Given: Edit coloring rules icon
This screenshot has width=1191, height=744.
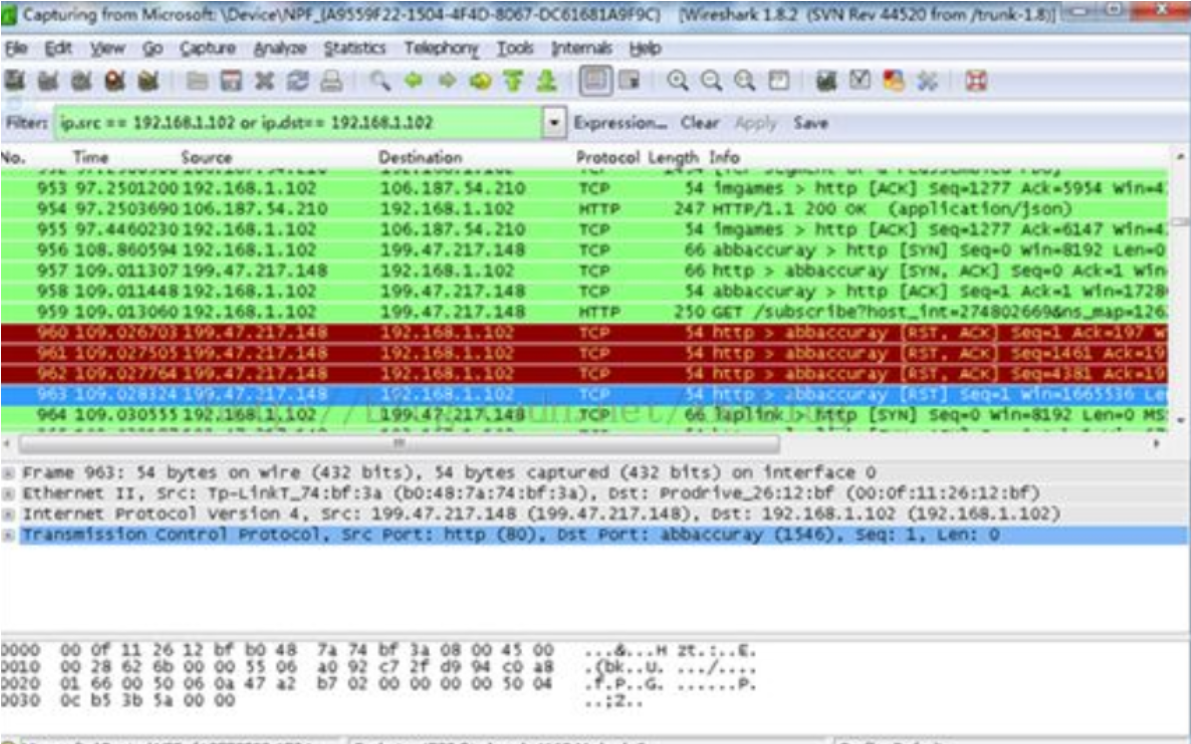Looking at the screenshot, I should click(893, 80).
